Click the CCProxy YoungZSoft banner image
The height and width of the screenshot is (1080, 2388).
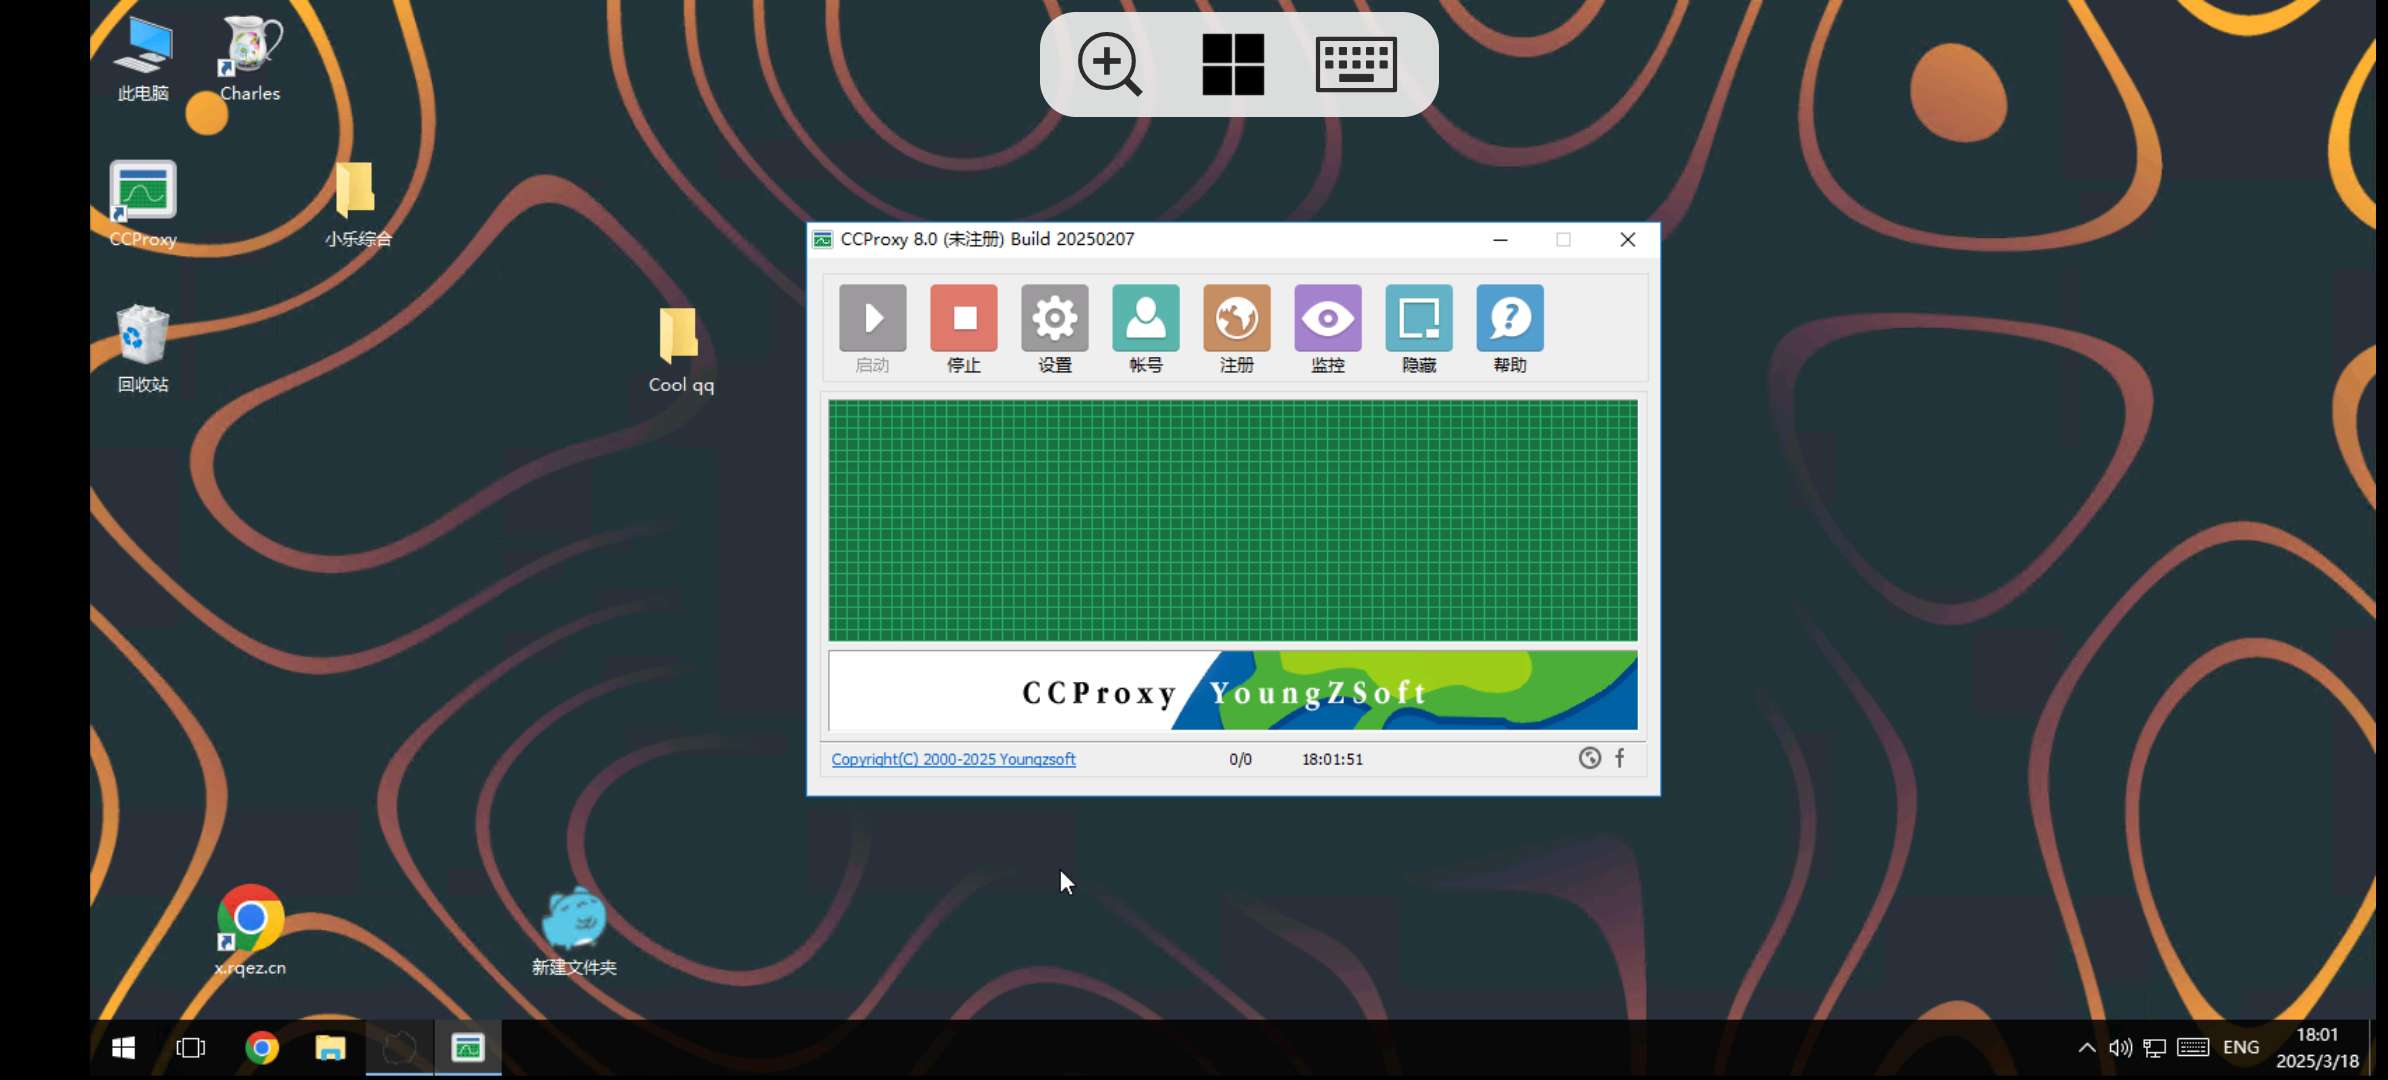click(x=1232, y=691)
